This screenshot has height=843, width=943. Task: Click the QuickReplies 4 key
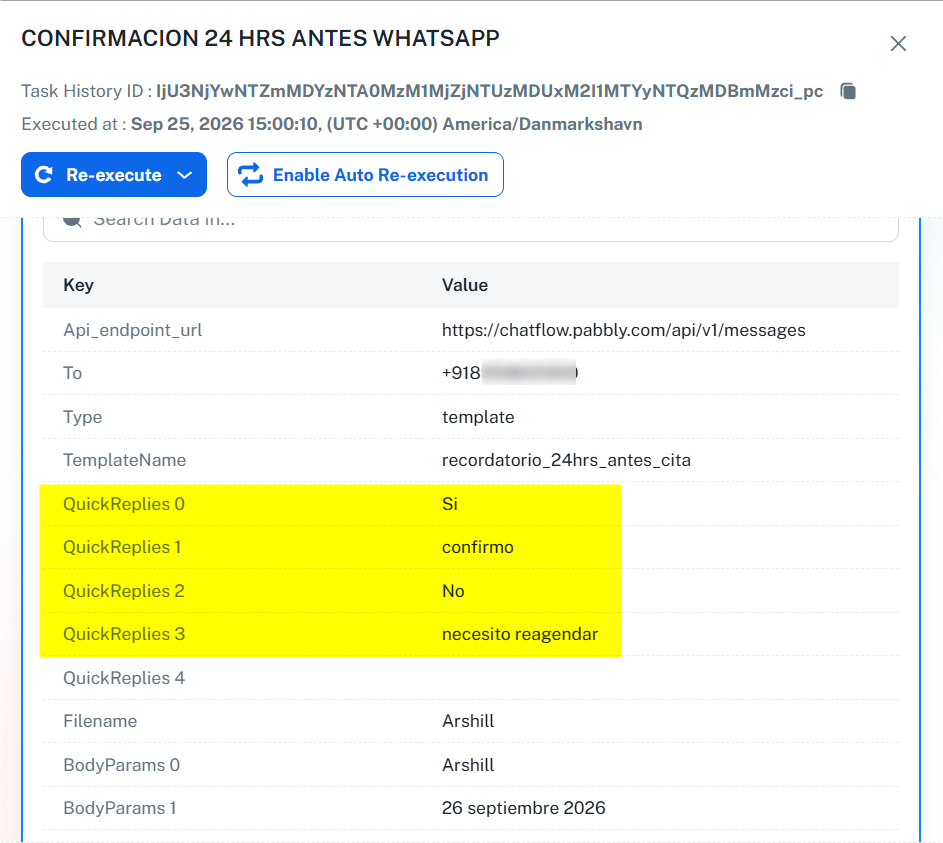point(124,678)
